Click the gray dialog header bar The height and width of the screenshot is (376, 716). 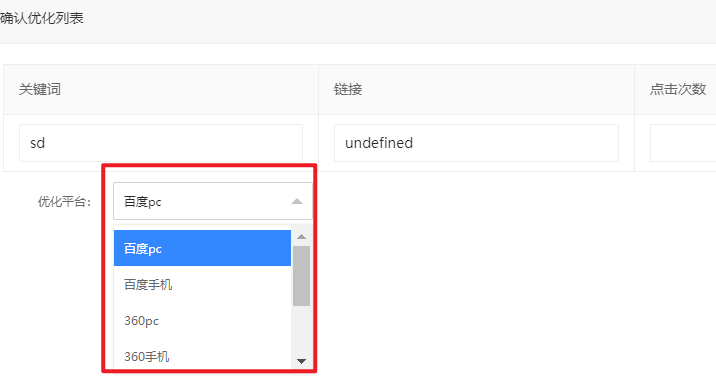point(358,21)
